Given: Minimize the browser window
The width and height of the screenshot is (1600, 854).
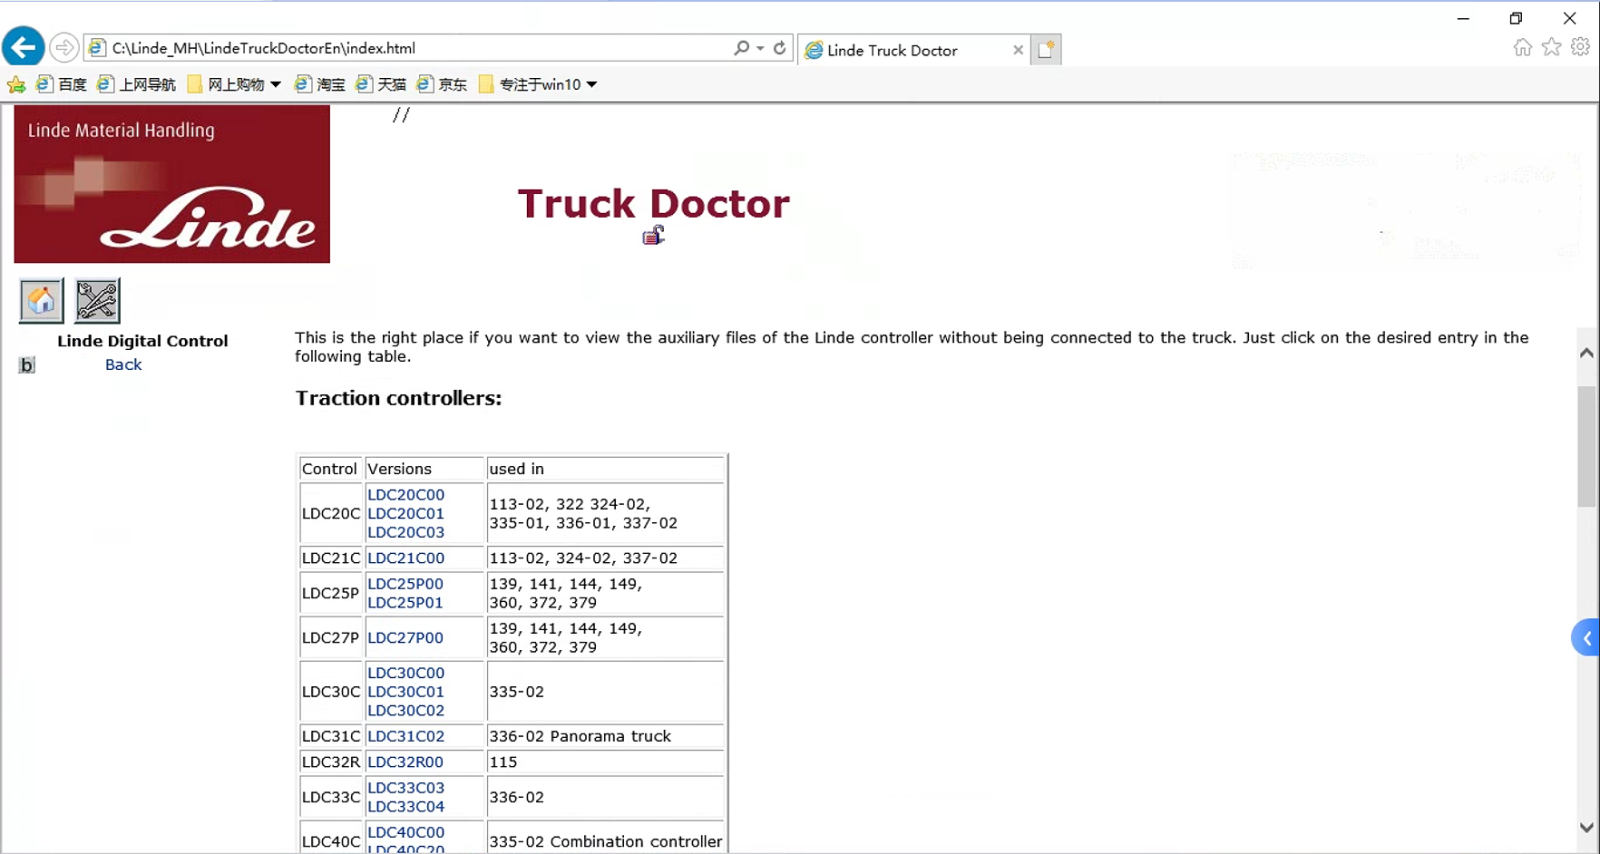Looking at the screenshot, I should [1463, 18].
